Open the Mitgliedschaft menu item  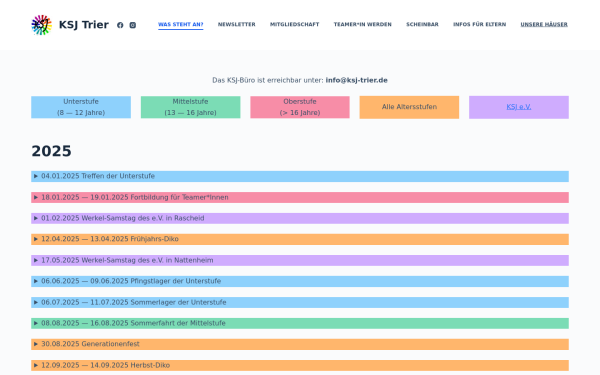(x=294, y=24)
